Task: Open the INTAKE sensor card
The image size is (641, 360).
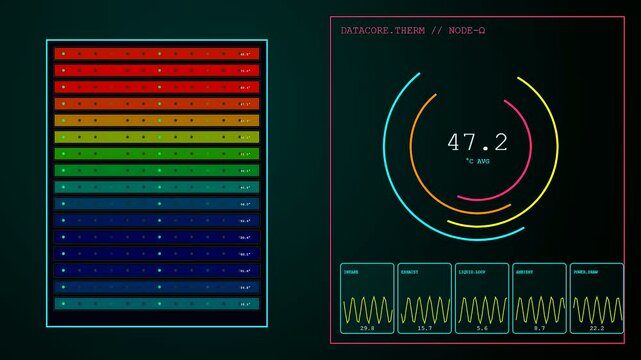Action: click(367, 298)
